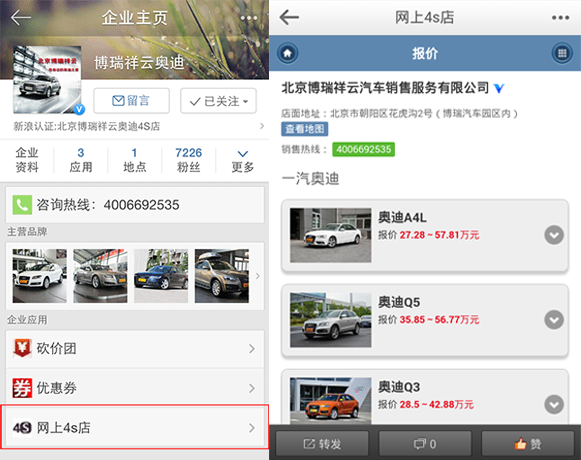The image size is (581, 460).
Task: Select the 奥迪A4L price 27.28~57.81万元
Action: (x=439, y=235)
